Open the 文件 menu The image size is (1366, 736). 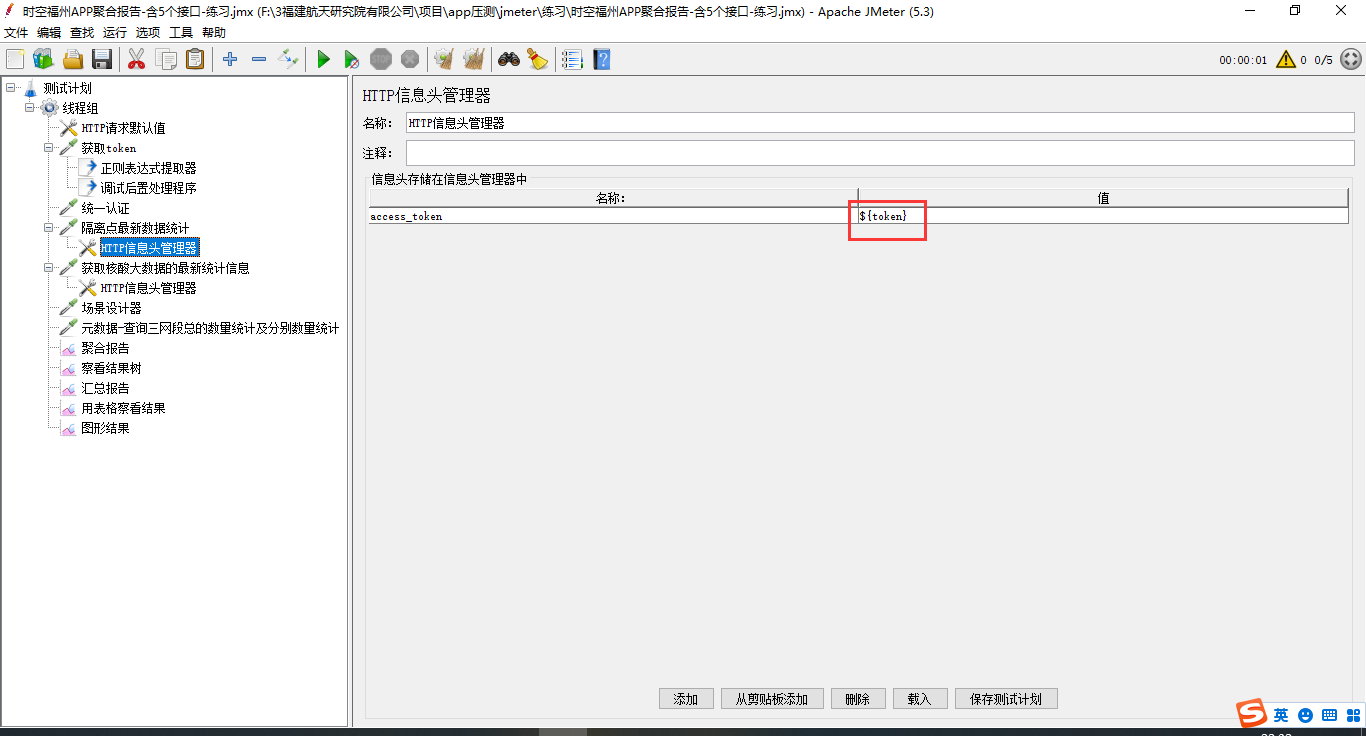[x=16, y=32]
